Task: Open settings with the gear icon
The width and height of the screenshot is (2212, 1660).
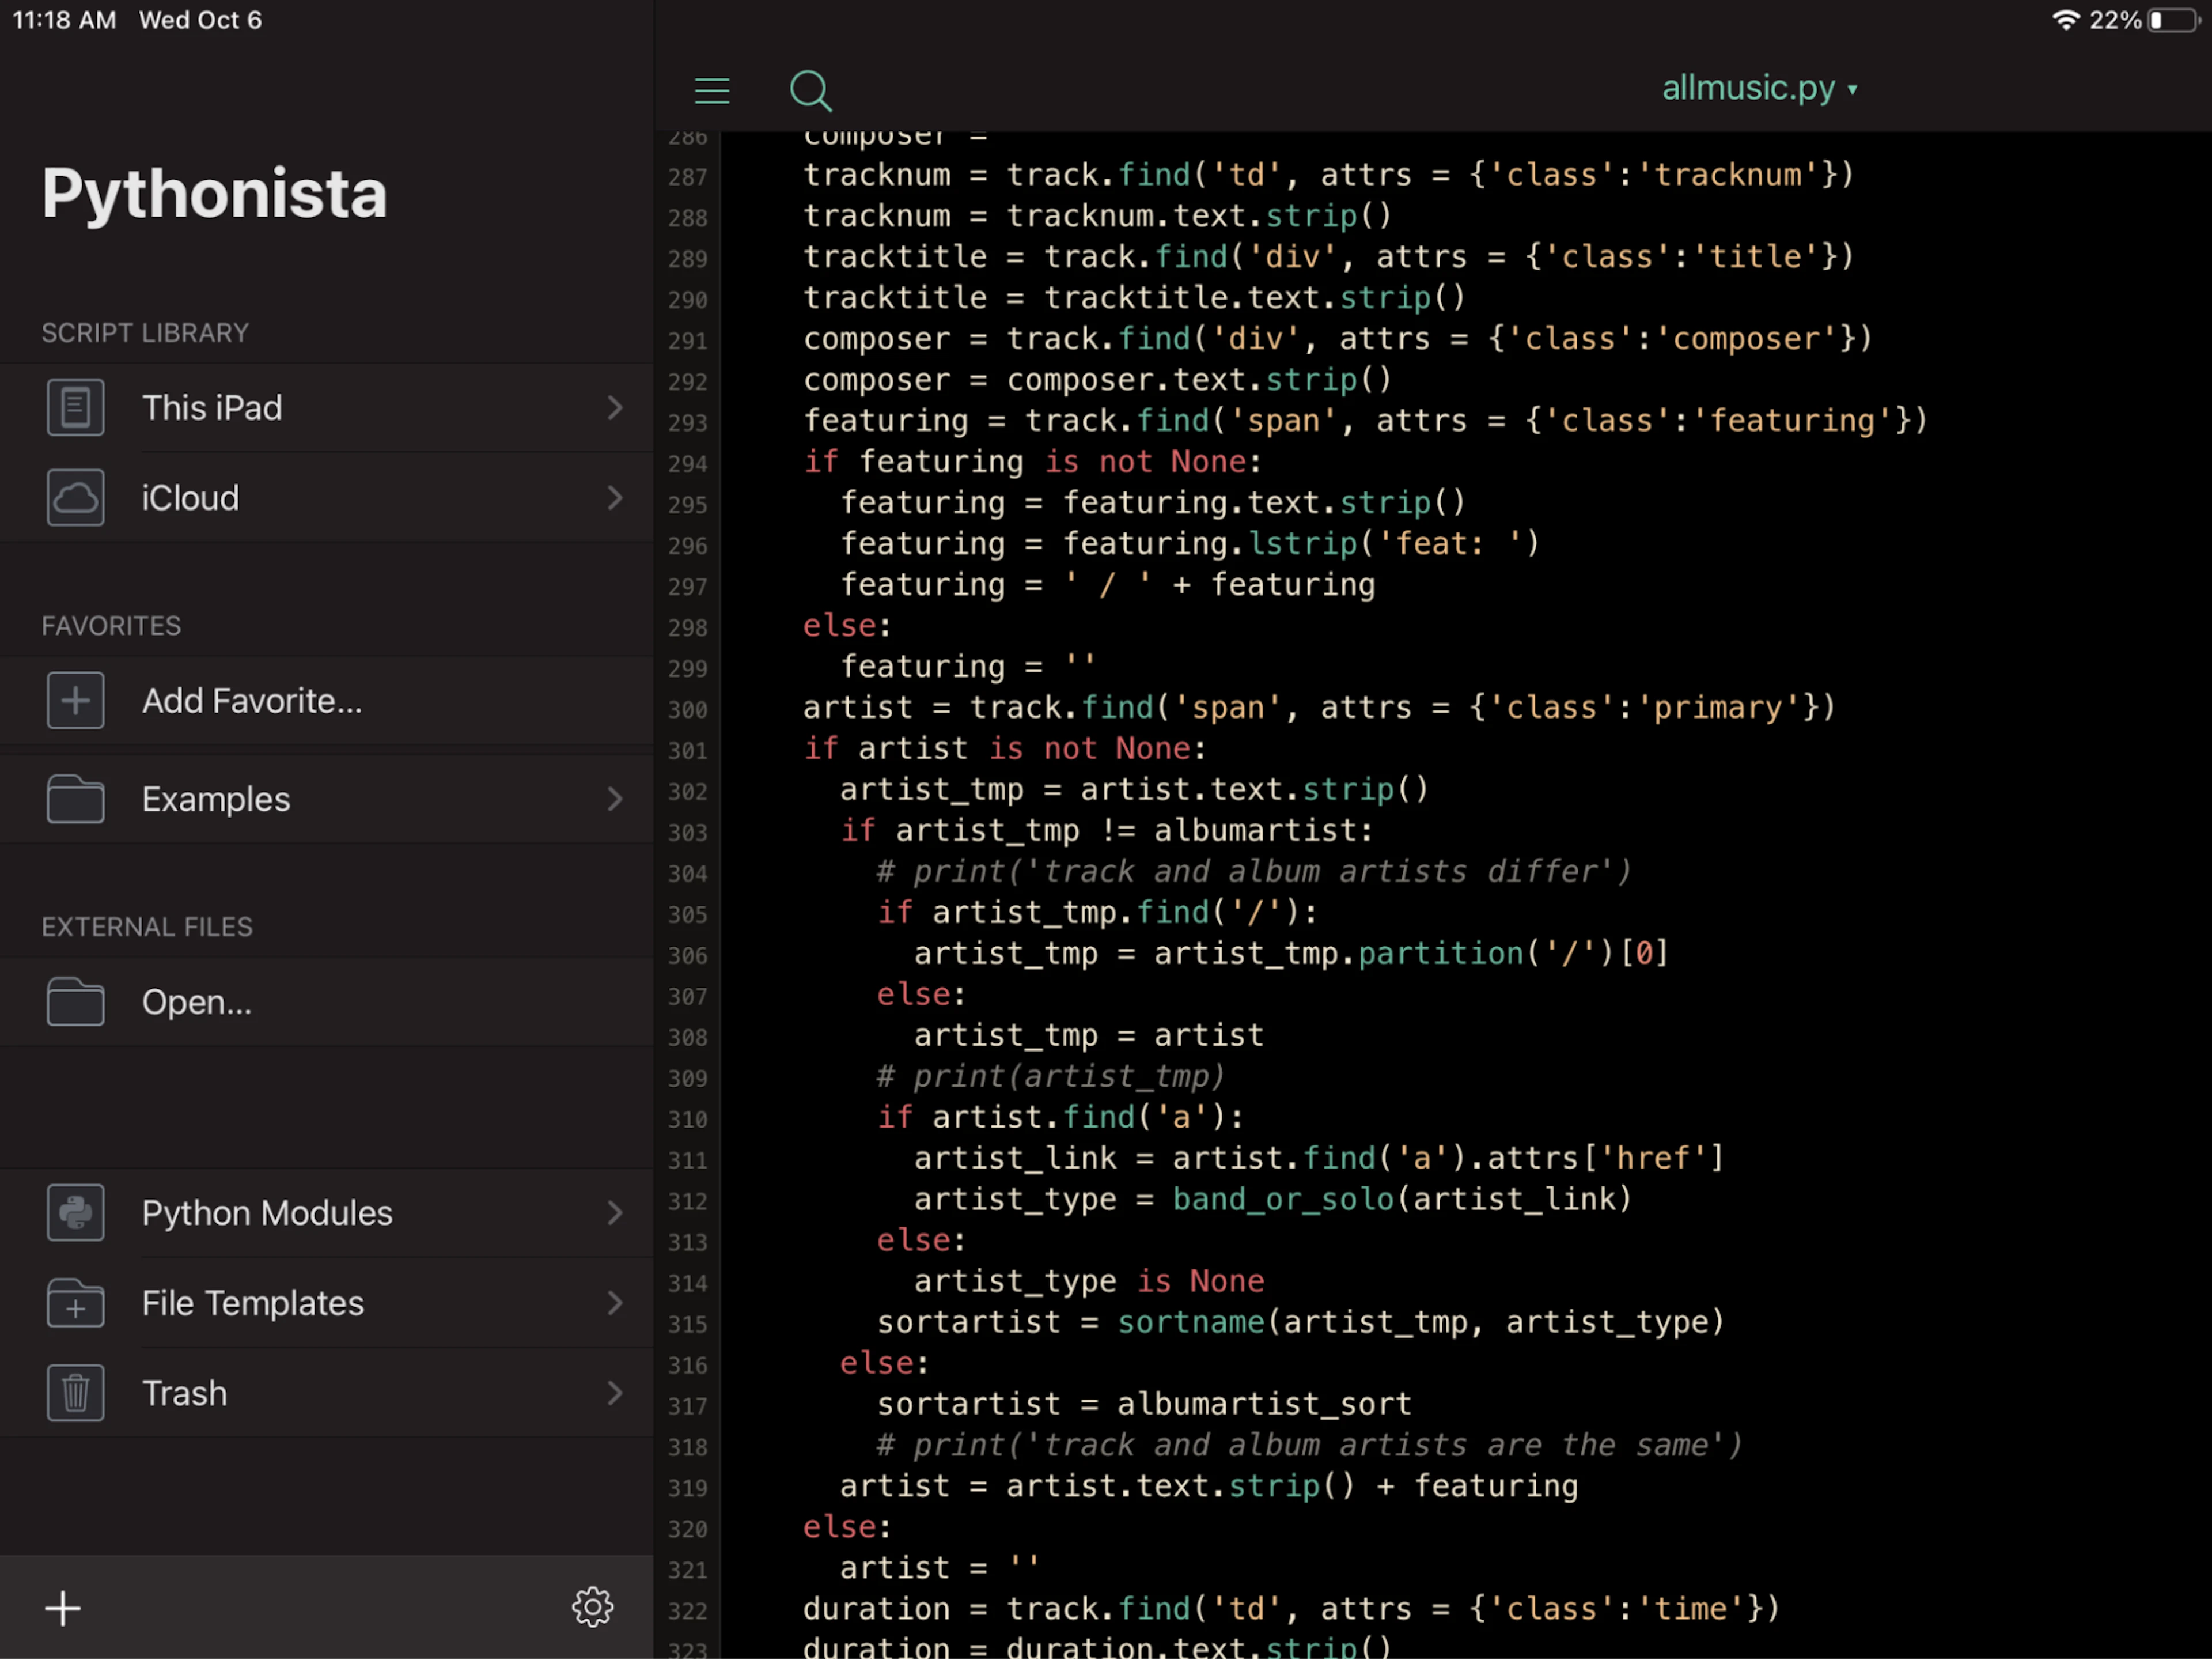Action: tap(593, 1608)
